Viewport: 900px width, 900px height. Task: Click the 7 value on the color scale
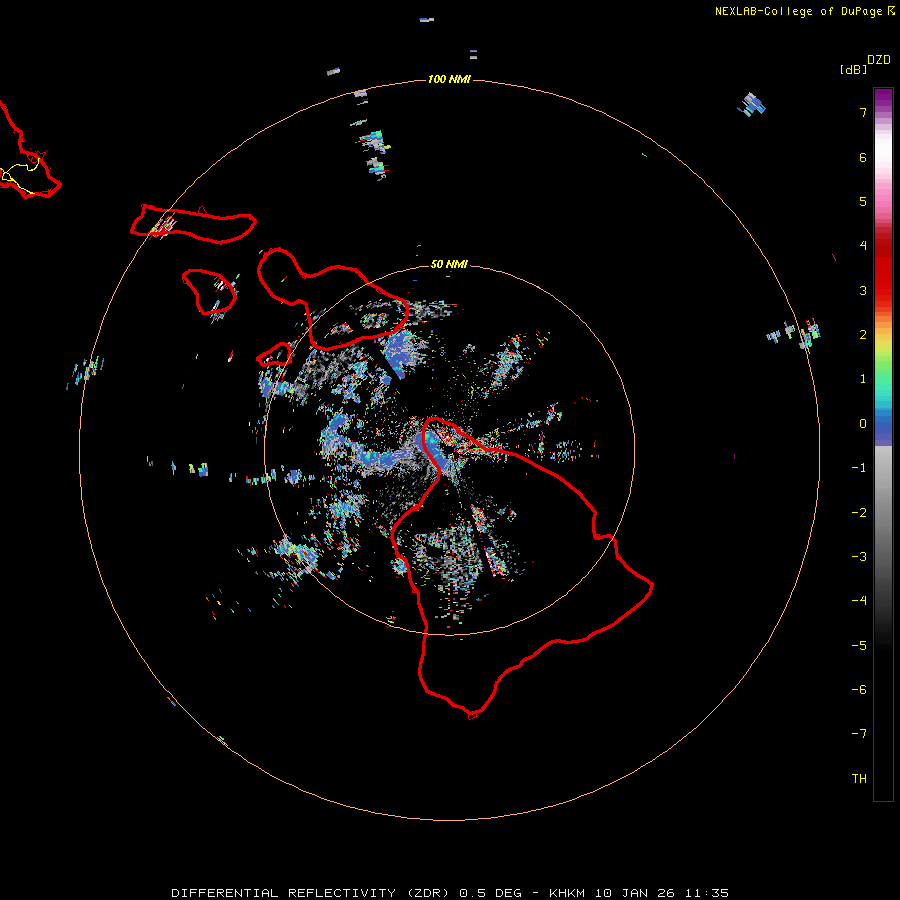point(863,112)
